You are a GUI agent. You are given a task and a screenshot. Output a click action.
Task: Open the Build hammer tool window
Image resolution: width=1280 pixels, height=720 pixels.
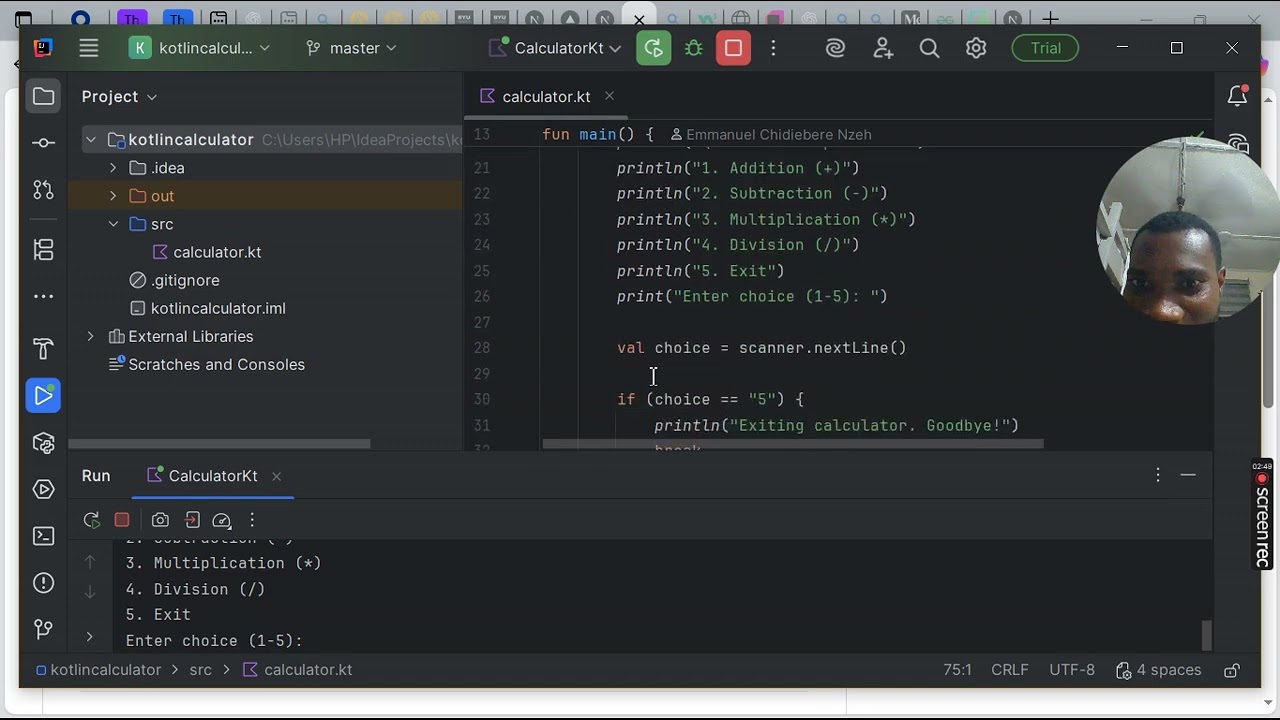tap(43, 349)
